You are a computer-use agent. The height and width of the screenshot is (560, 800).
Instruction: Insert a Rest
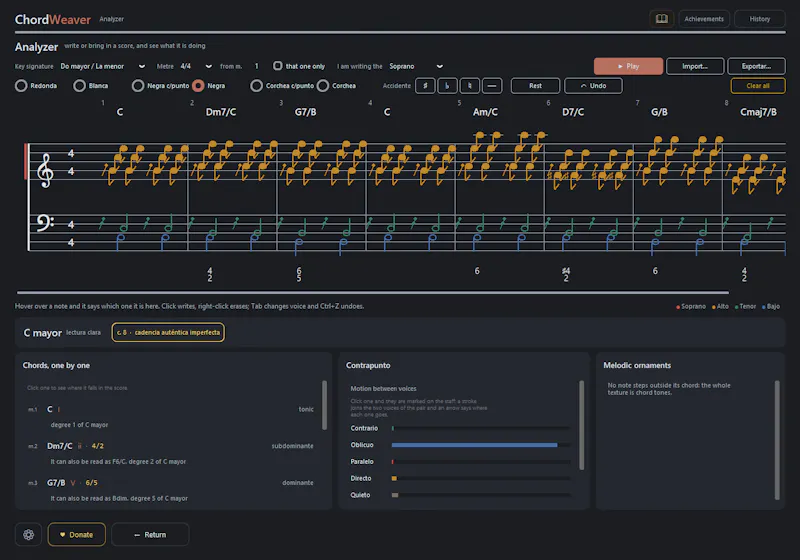[535, 86]
